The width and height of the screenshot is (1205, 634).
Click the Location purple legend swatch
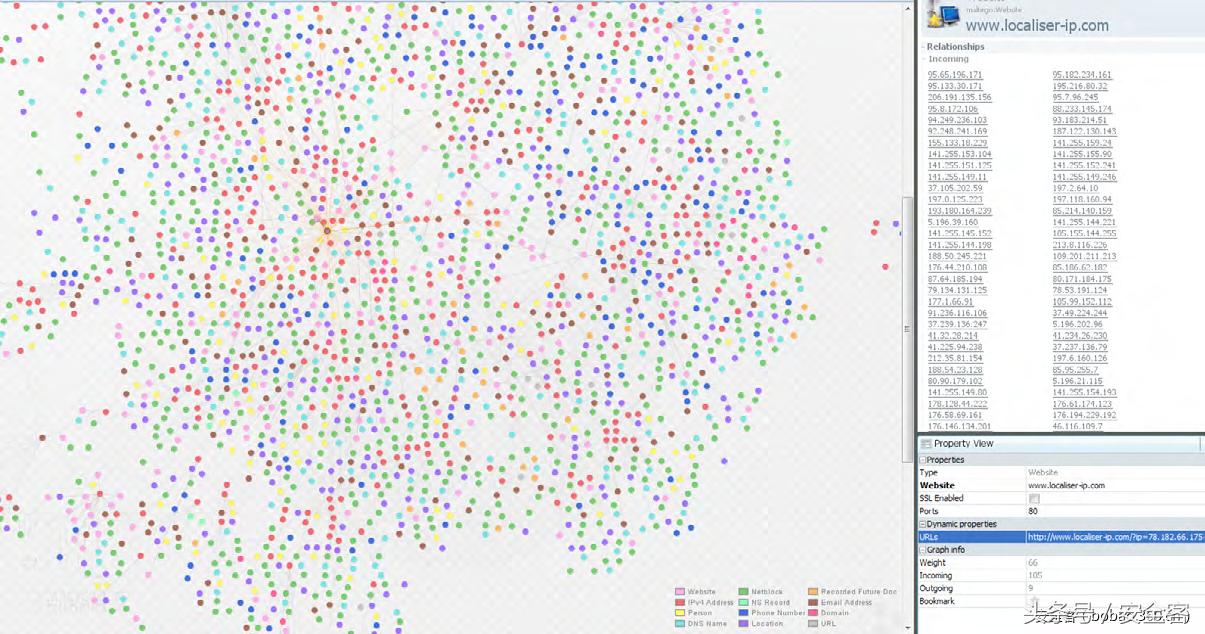pyautogui.click(x=744, y=623)
